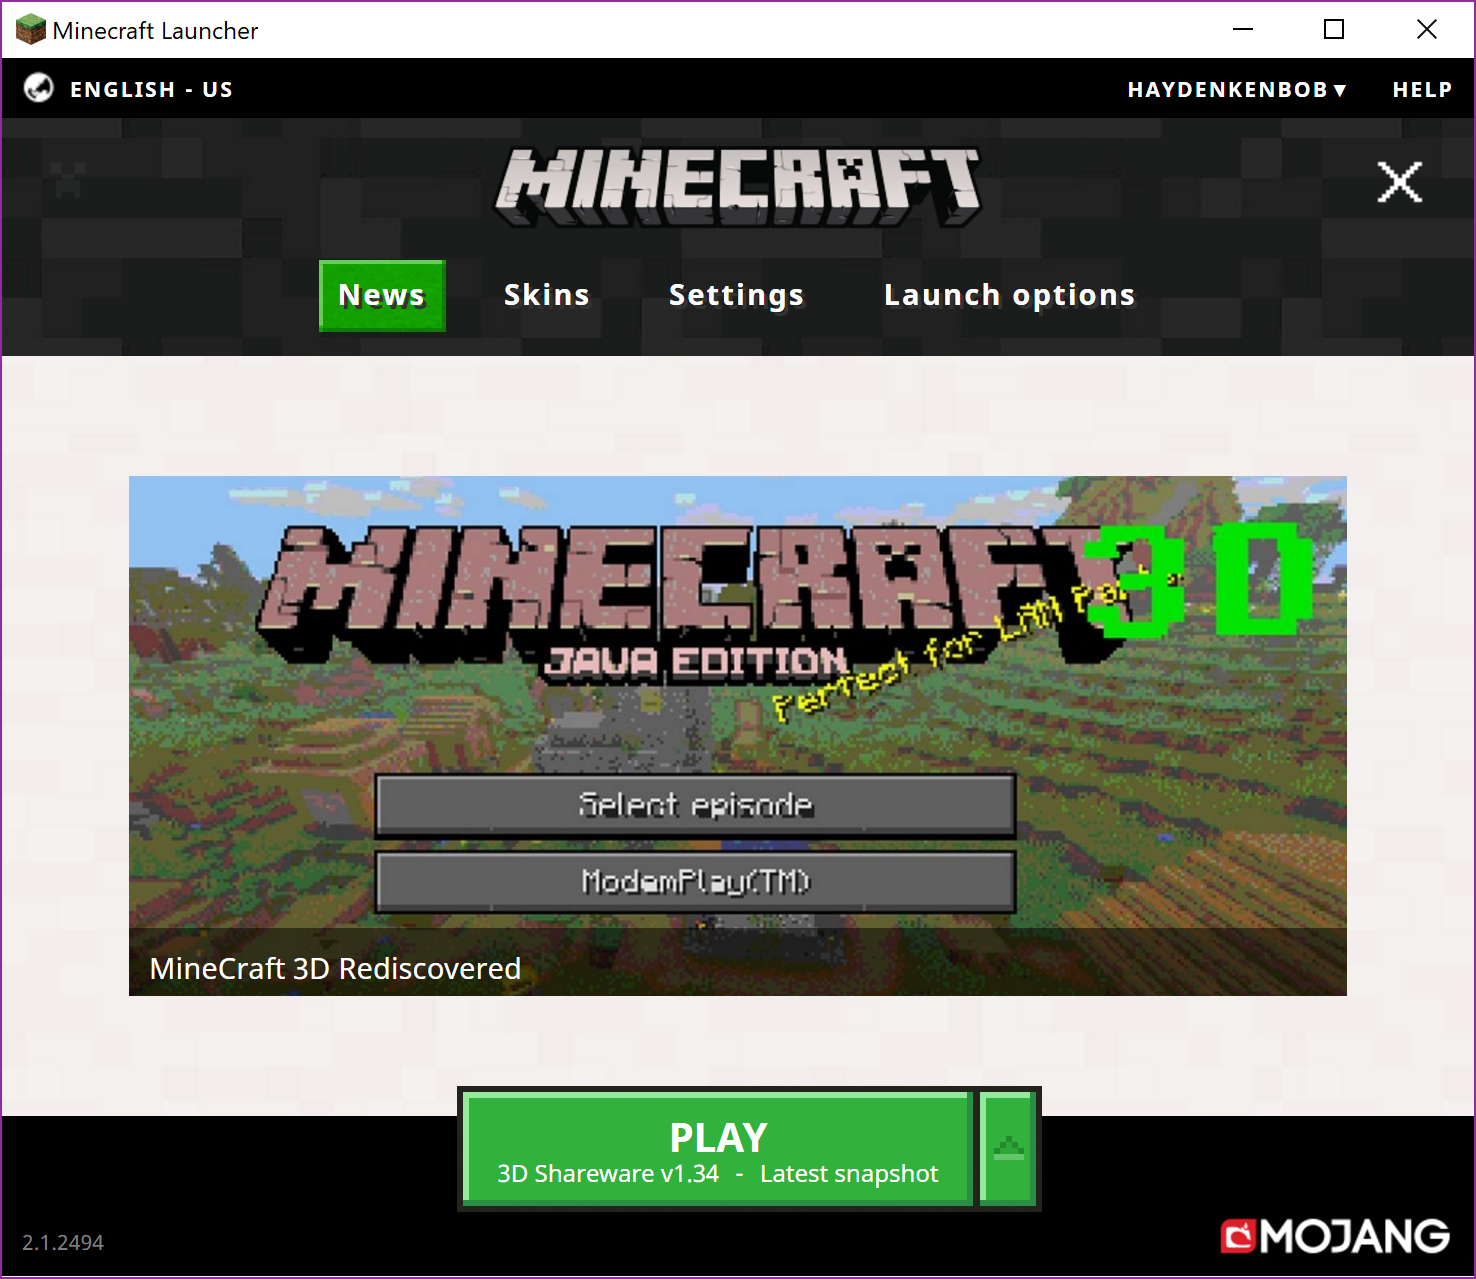Image resolution: width=1476 pixels, height=1279 pixels.
Task: Click the launcher version number 2.1.2494
Action: pos(63,1242)
